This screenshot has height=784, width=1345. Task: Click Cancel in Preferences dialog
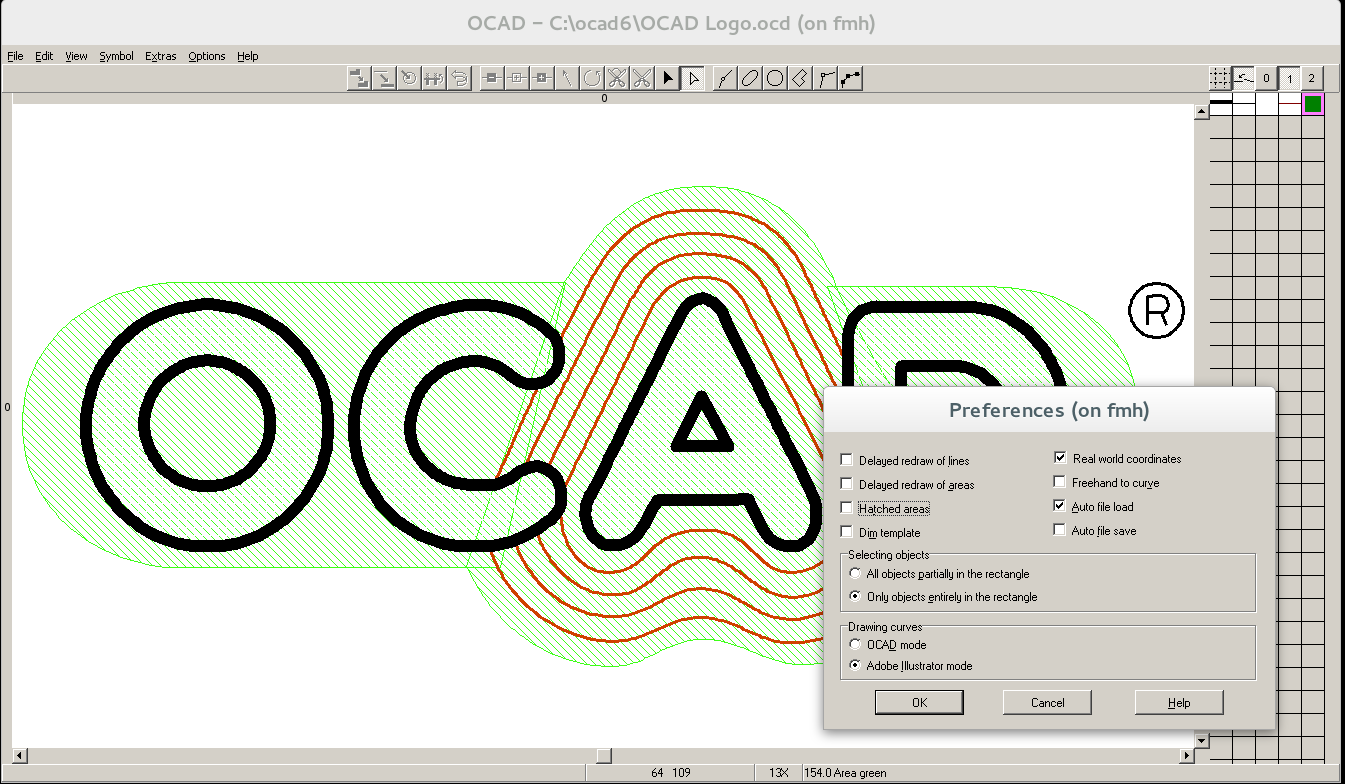(x=1047, y=702)
